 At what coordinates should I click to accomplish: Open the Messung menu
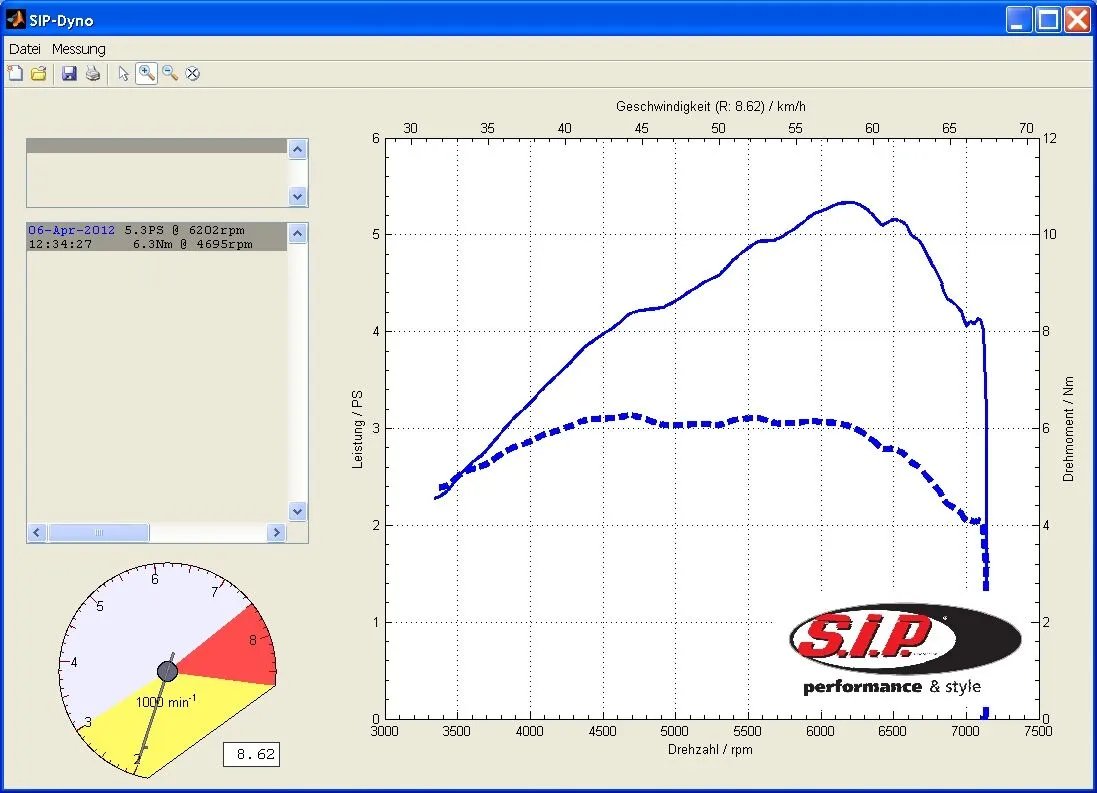78,49
